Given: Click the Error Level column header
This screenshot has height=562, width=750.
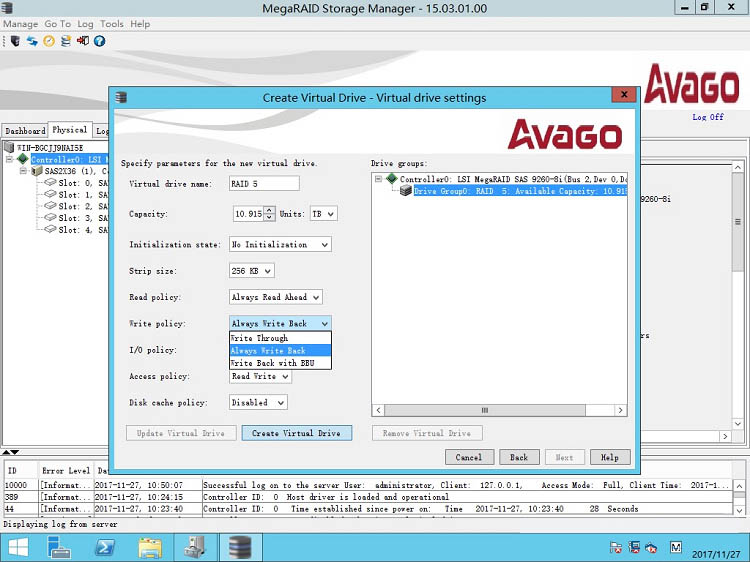Looking at the screenshot, I should [66, 471].
